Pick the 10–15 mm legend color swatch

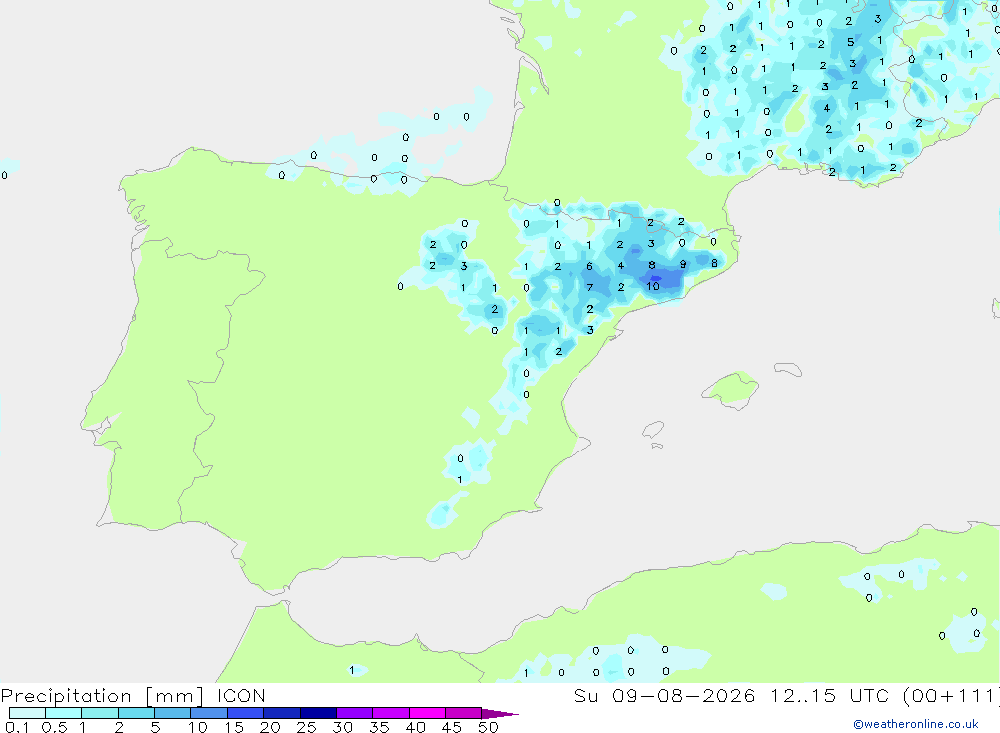(209, 713)
